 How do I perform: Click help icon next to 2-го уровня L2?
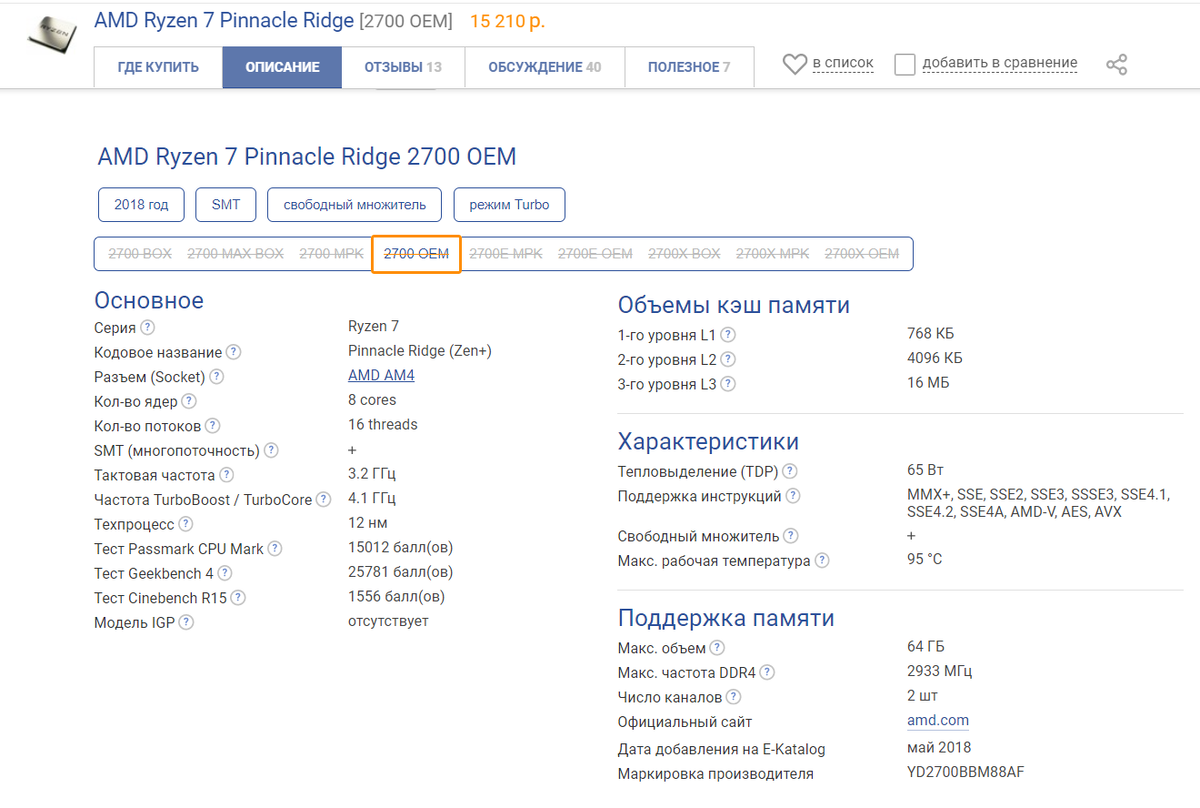coord(728,359)
